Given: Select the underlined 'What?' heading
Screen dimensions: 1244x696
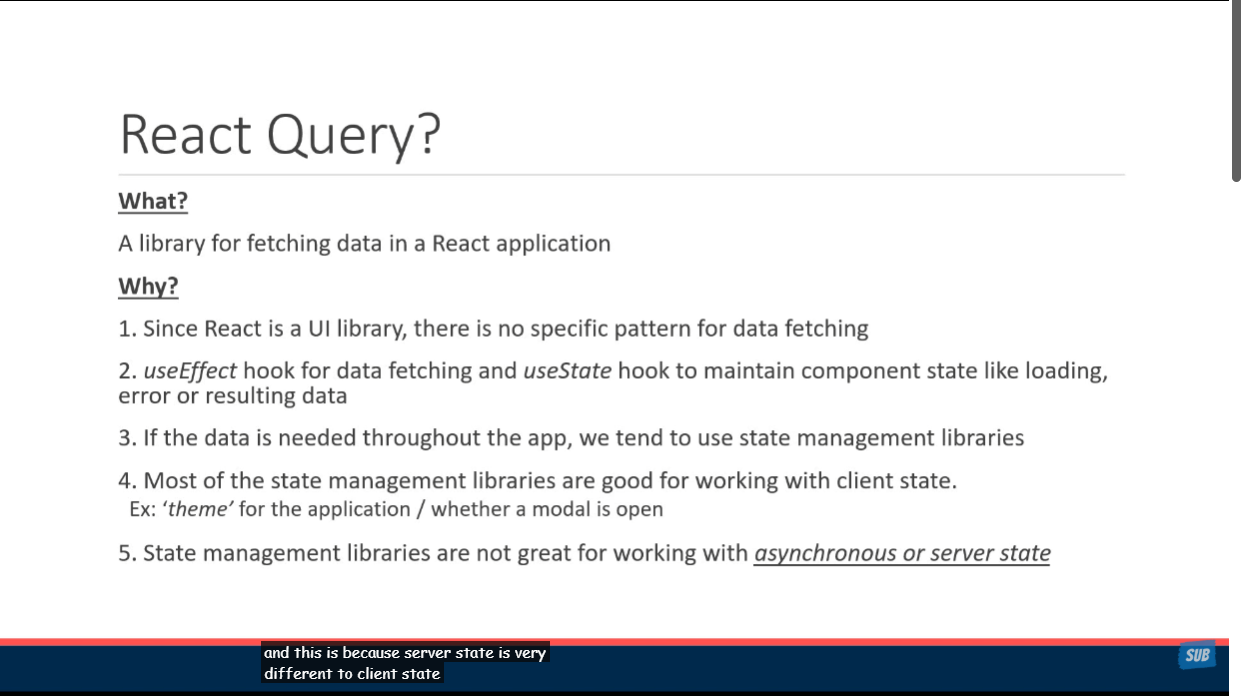Looking at the screenshot, I should point(153,201).
